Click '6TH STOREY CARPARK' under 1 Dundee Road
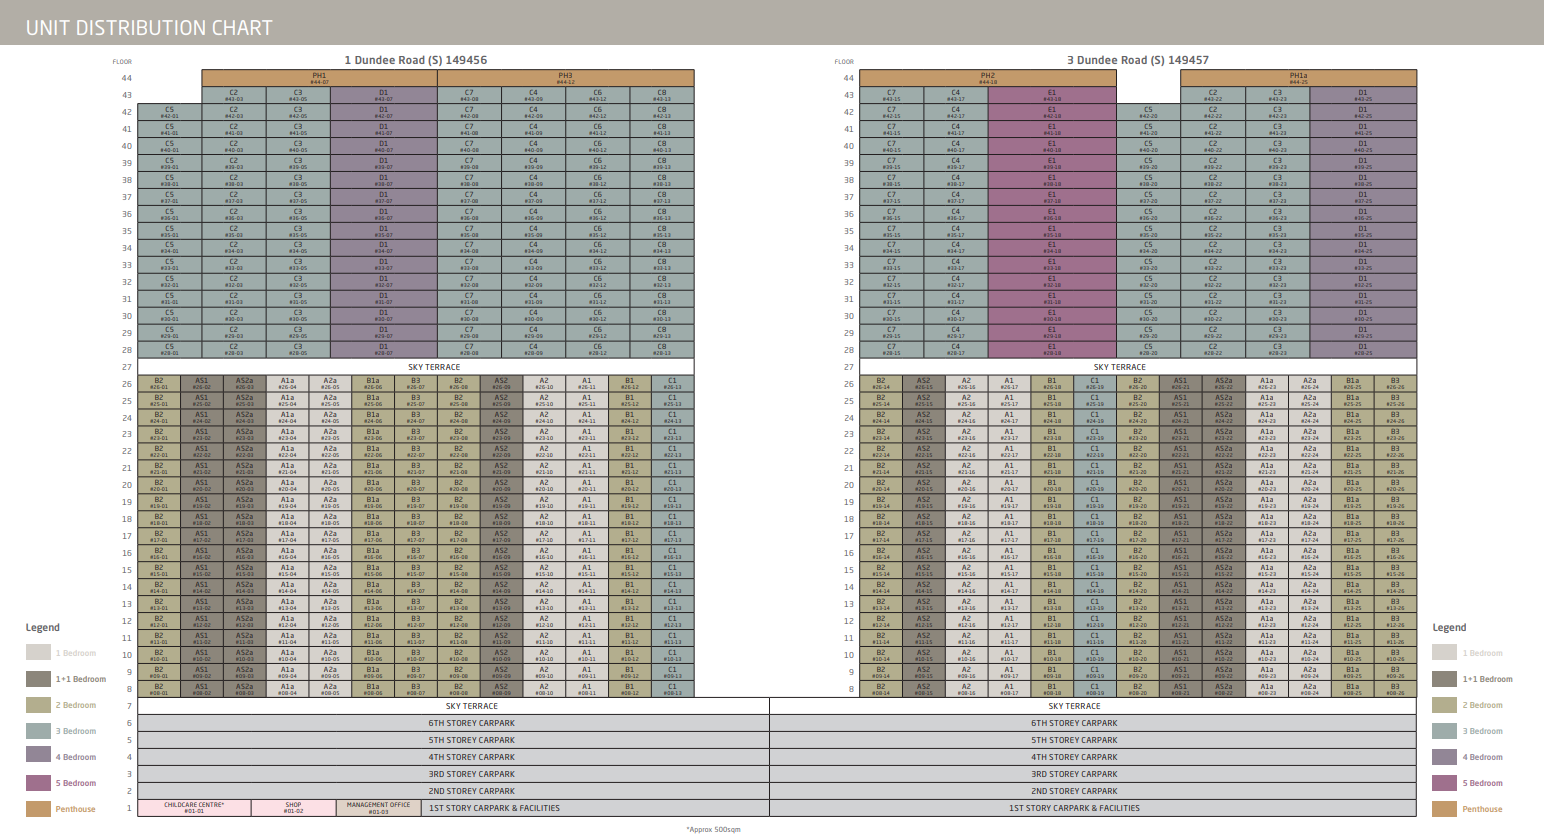Viewport: 1544px width, 834px height. (x=472, y=723)
